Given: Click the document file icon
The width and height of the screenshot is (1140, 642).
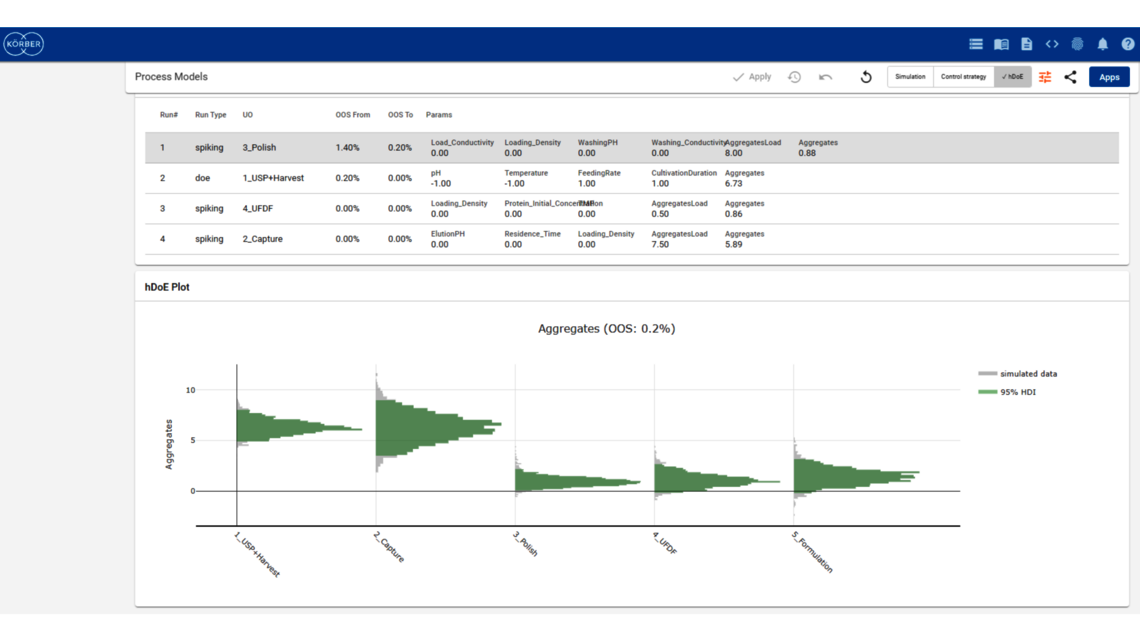Looking at the screenshot, I should (x=1026, y=44).
